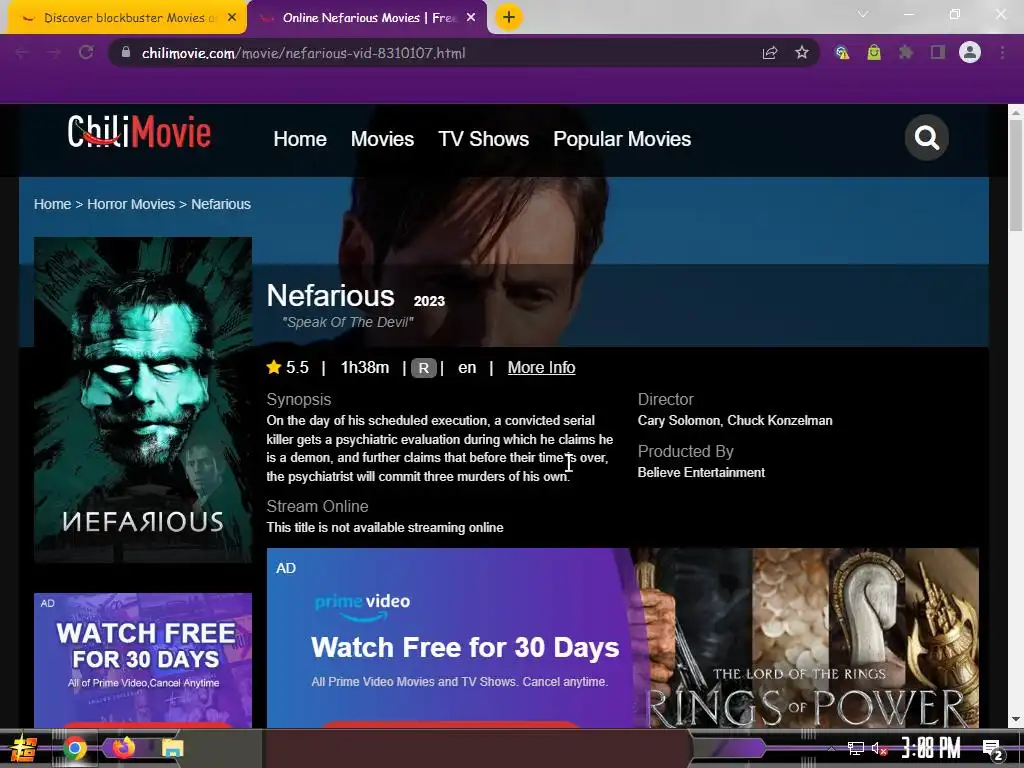Click the yellow rating star
The image size is (1024, 768).
tap(274, 367)
